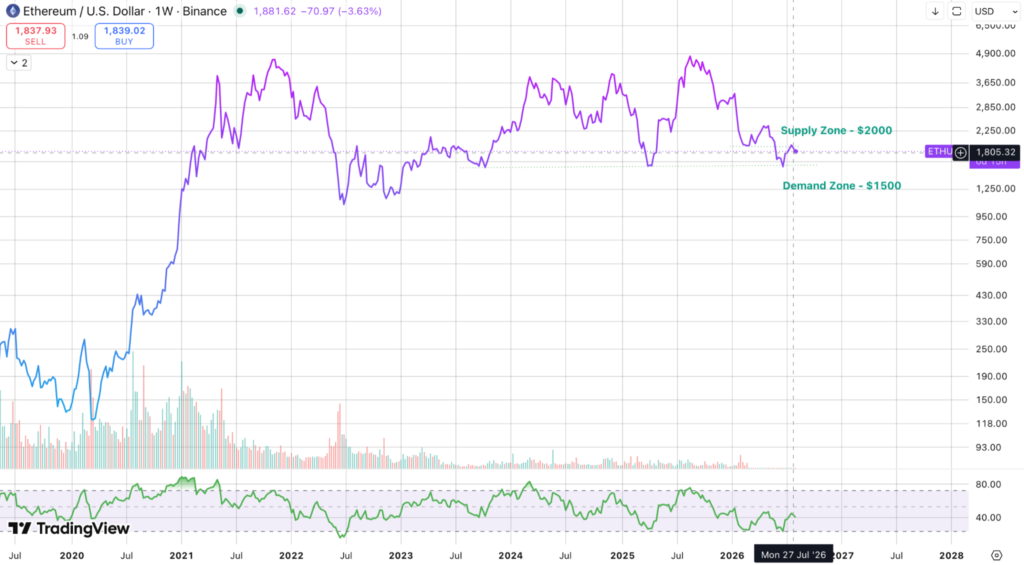
Task: Click the 150.00 price axis label
Action: [x=992, y=400]
